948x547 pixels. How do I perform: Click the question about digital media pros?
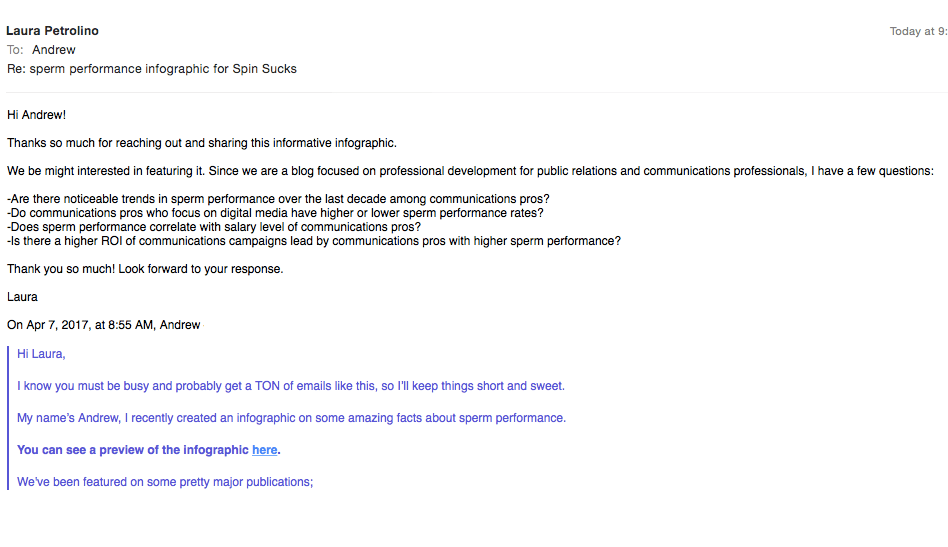tap(275, 213)
